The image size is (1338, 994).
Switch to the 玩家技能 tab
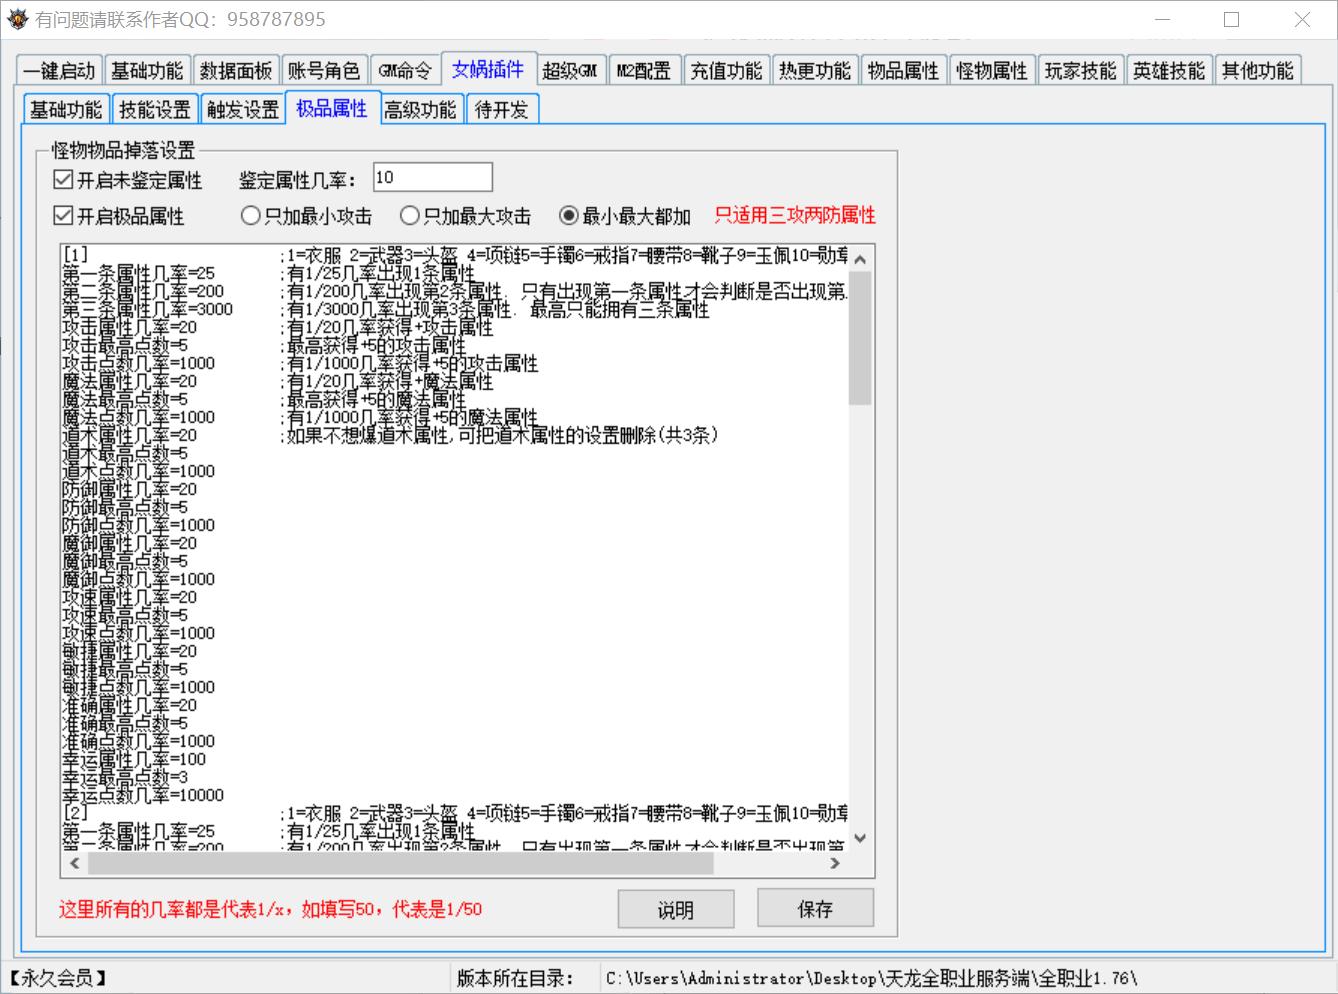pyautogui.click(x=1081, y=70)
